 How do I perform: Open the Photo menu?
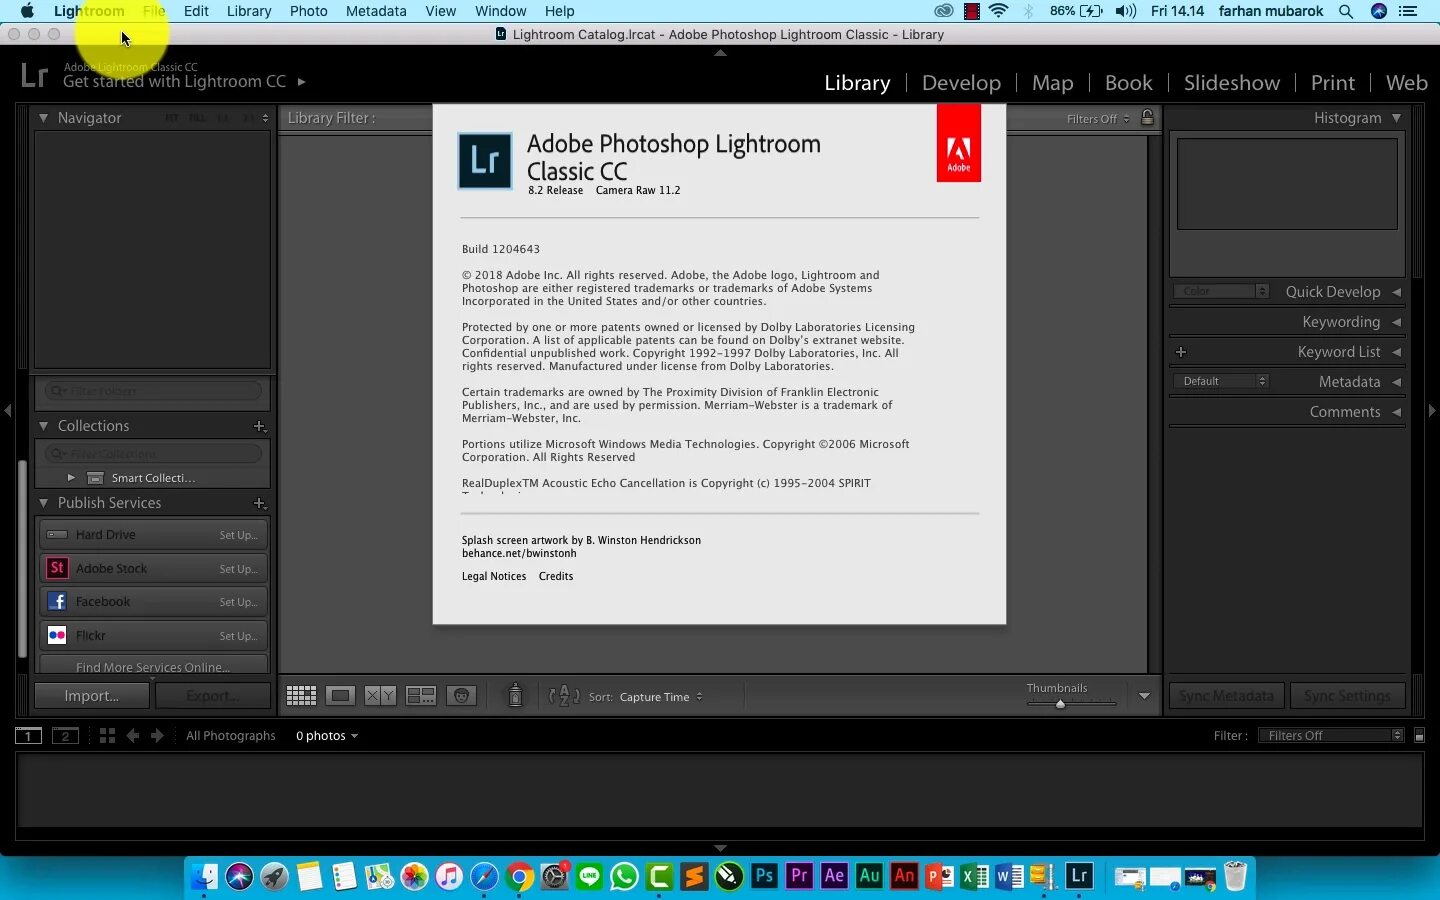coord(309,11)
